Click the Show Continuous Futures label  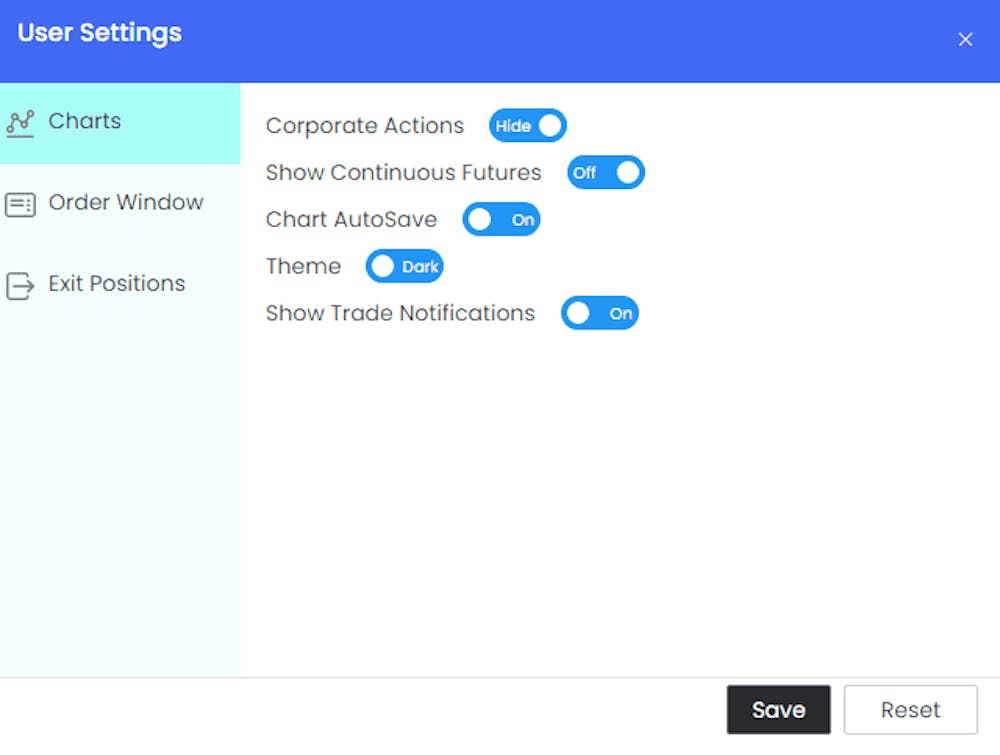403,173
